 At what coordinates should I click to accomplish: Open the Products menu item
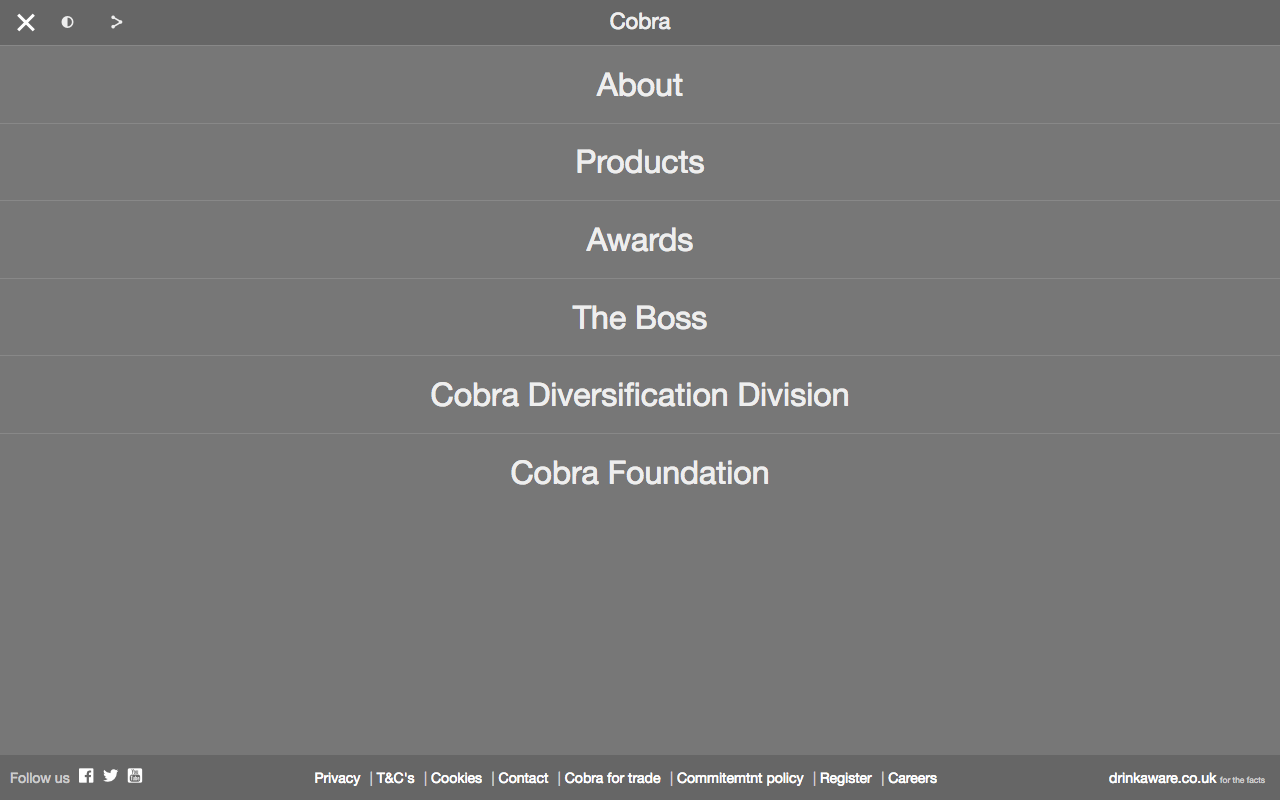tap(640, 162)
